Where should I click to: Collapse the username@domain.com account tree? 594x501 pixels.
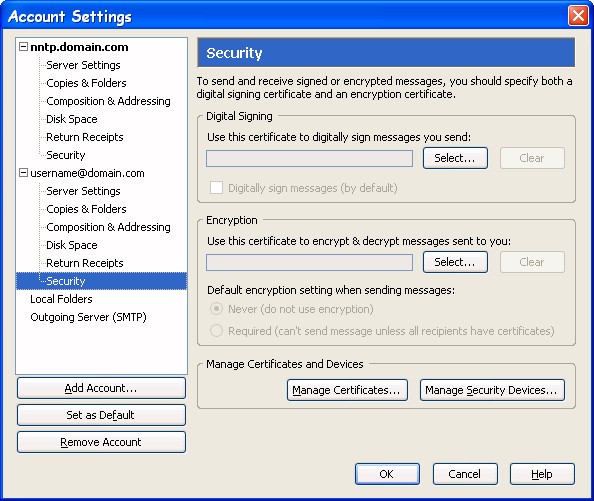23,173
